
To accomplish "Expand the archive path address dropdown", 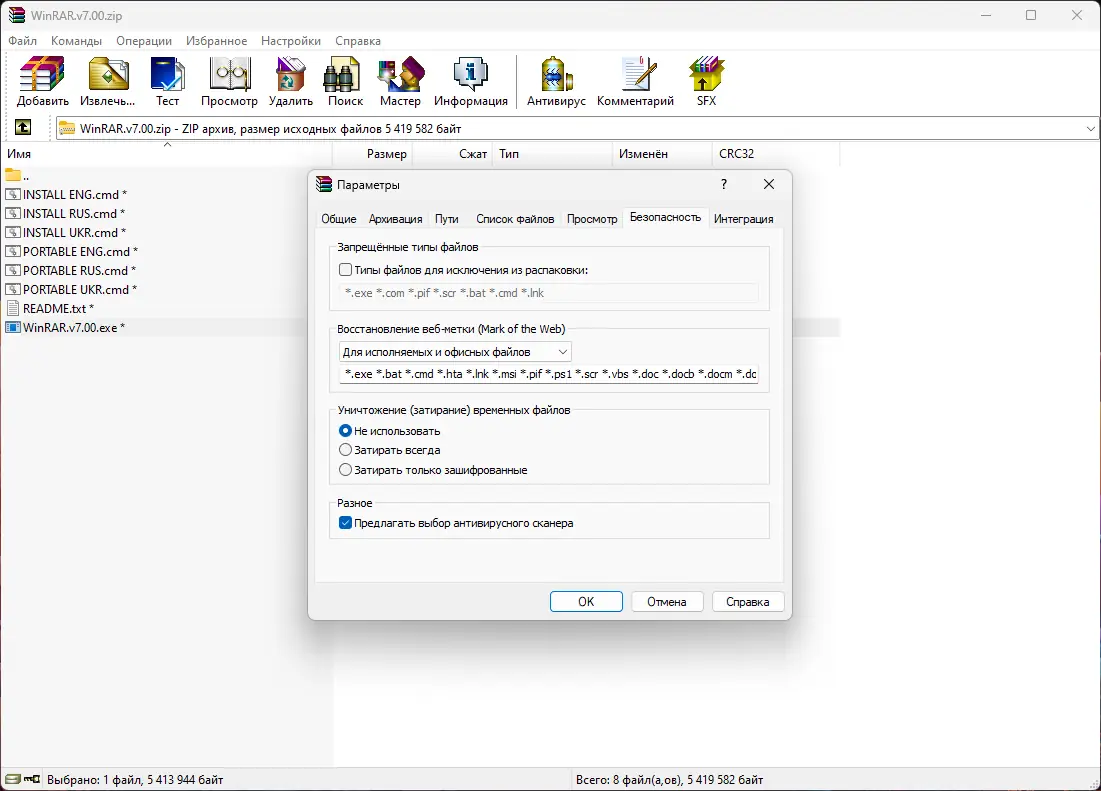I will pos(1090,128).
